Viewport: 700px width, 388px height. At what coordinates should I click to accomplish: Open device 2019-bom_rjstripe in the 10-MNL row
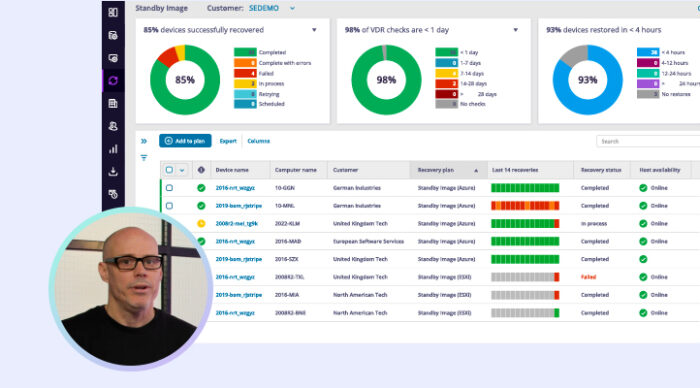239,206
